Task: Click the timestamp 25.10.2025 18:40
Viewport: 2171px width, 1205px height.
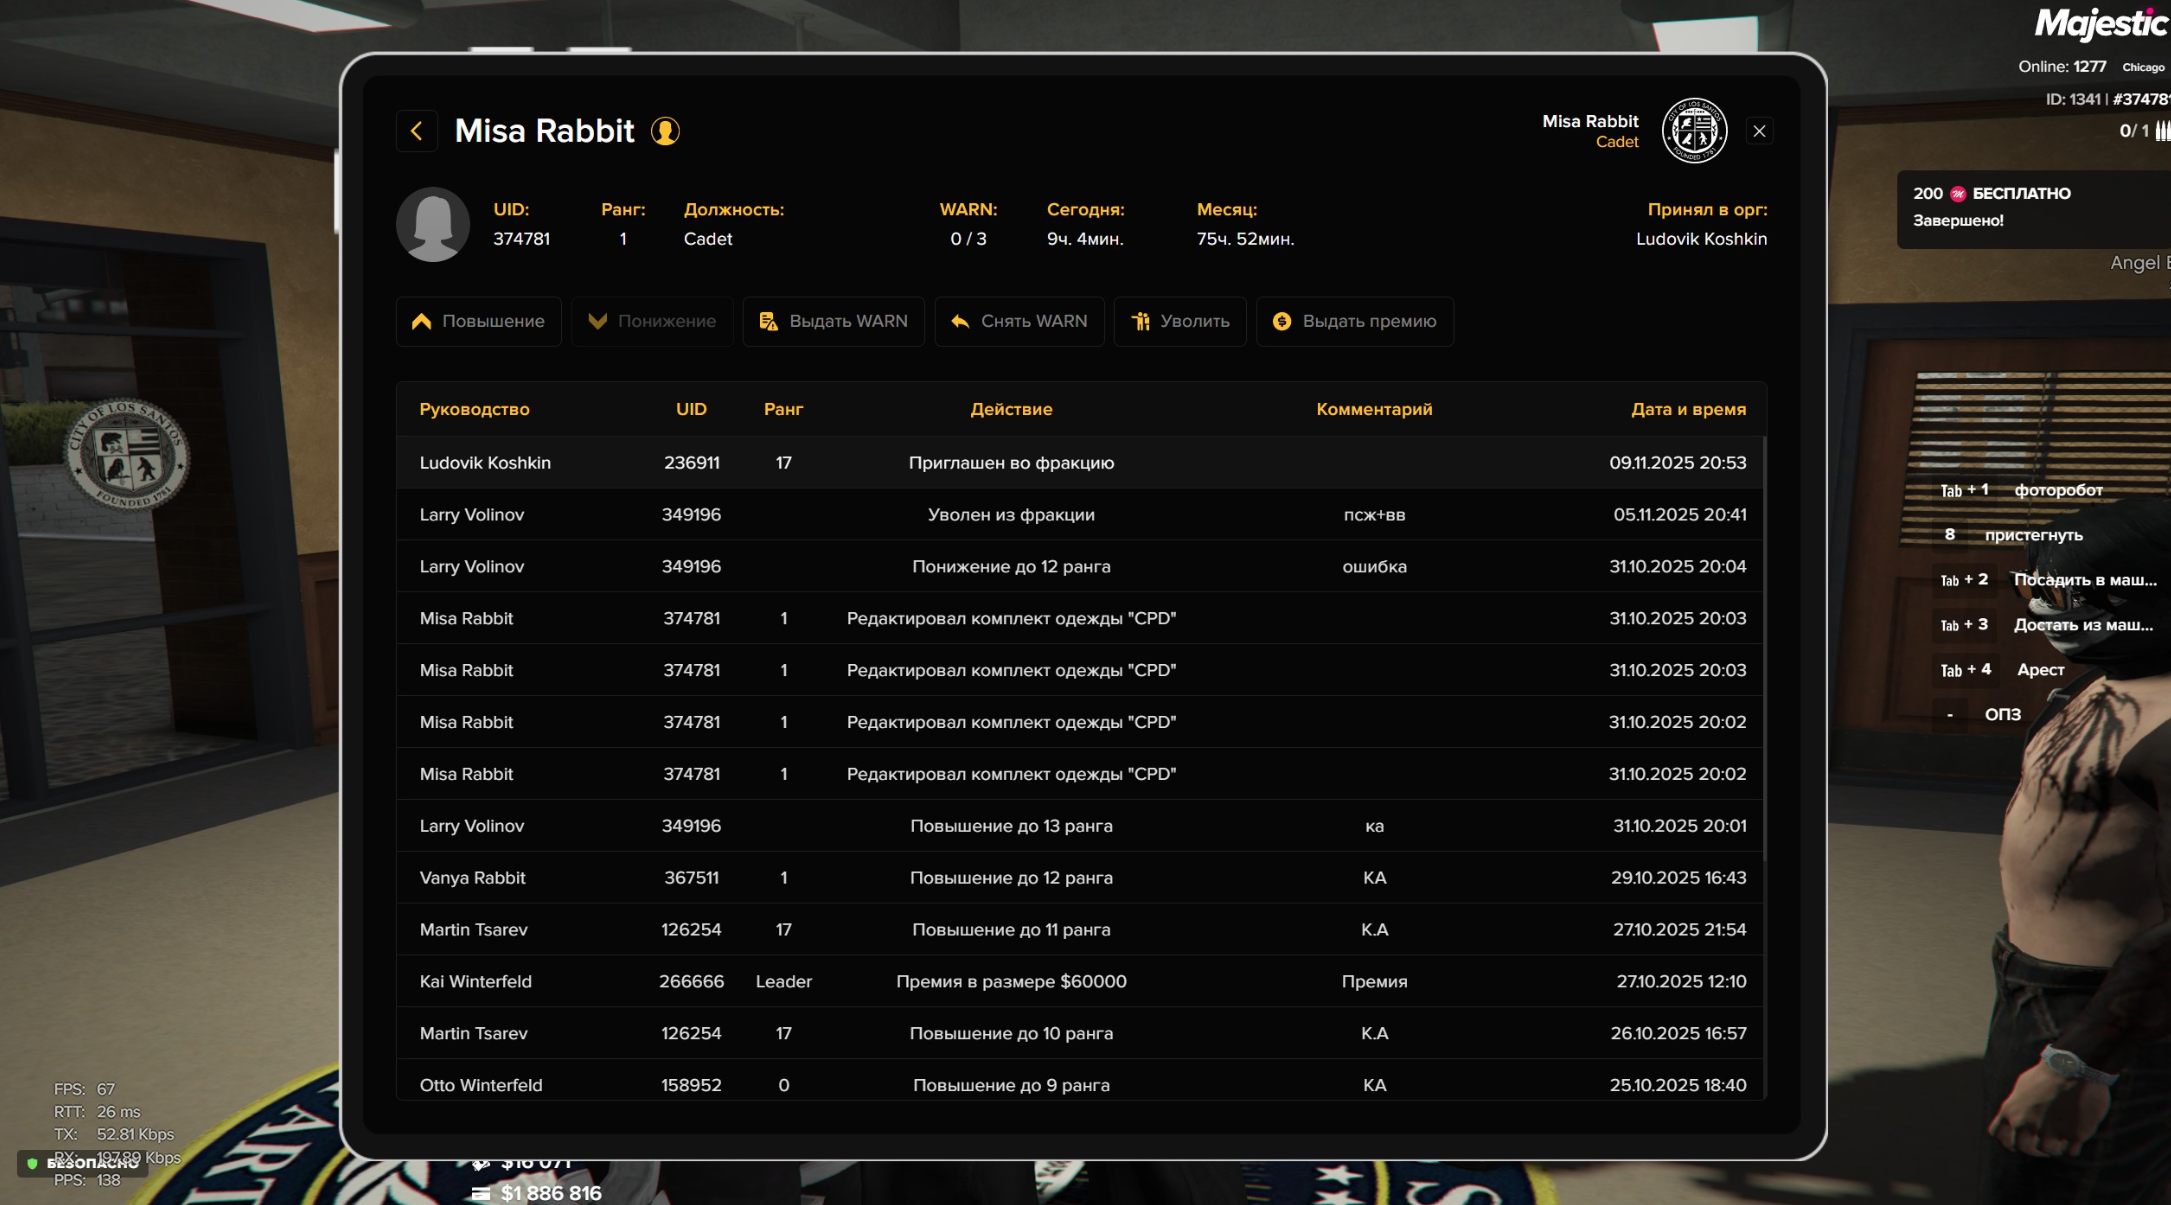Action: (1678, 1086)
